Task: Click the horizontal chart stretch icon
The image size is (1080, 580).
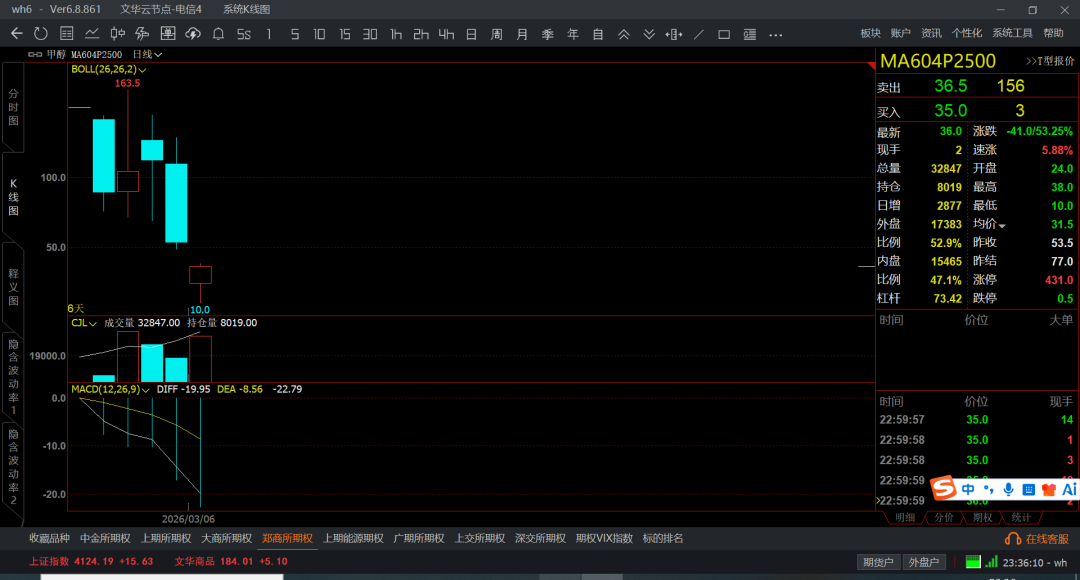Action: tap(674, 34)
